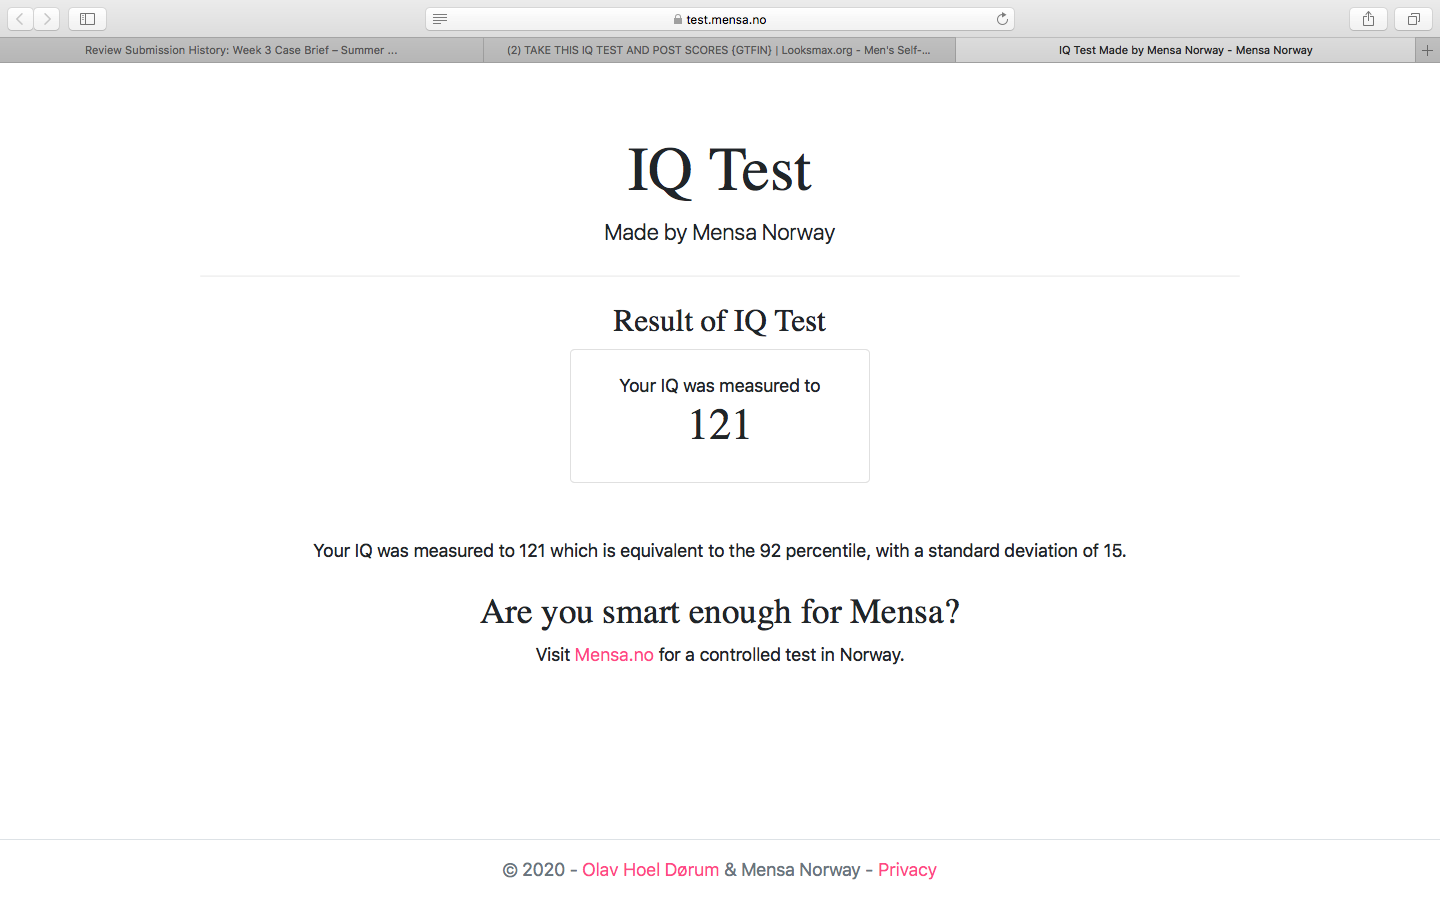Click 'Are you smart enough for Mensa?' heading
The height and width of the screenshot is (900, 1440).
[720, 612]
